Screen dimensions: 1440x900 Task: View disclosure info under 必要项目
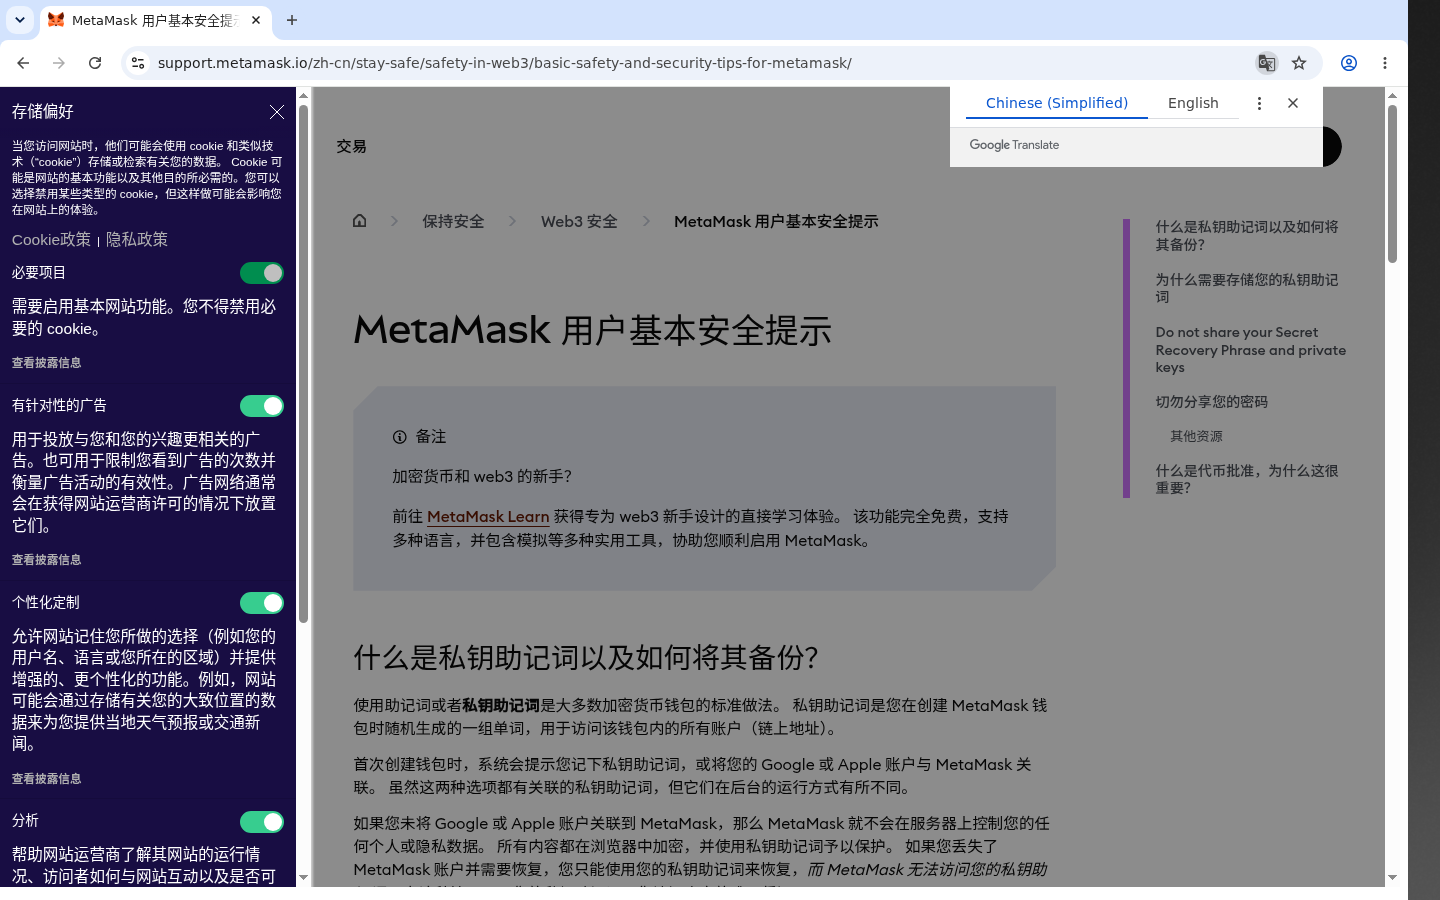click(47, 363)
